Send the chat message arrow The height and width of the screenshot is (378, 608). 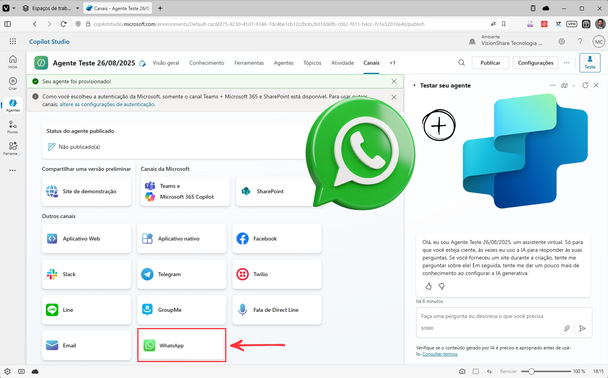point(582,328)
